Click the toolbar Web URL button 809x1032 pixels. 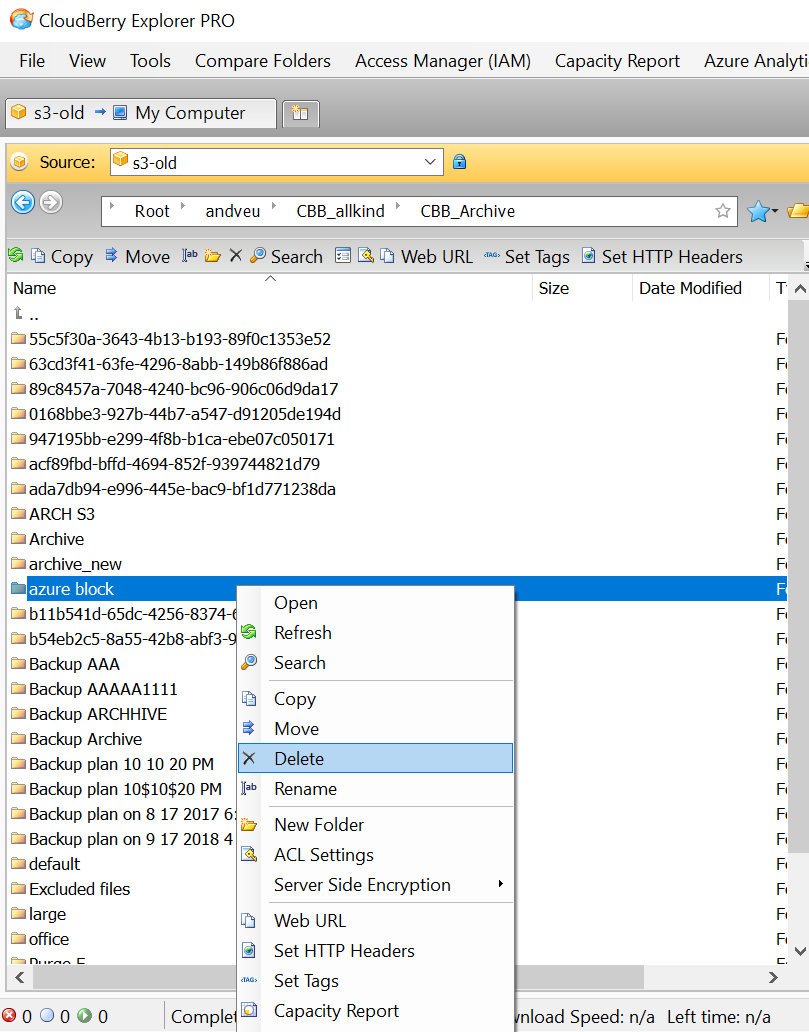pyautogui.click(x=427, y=257)
